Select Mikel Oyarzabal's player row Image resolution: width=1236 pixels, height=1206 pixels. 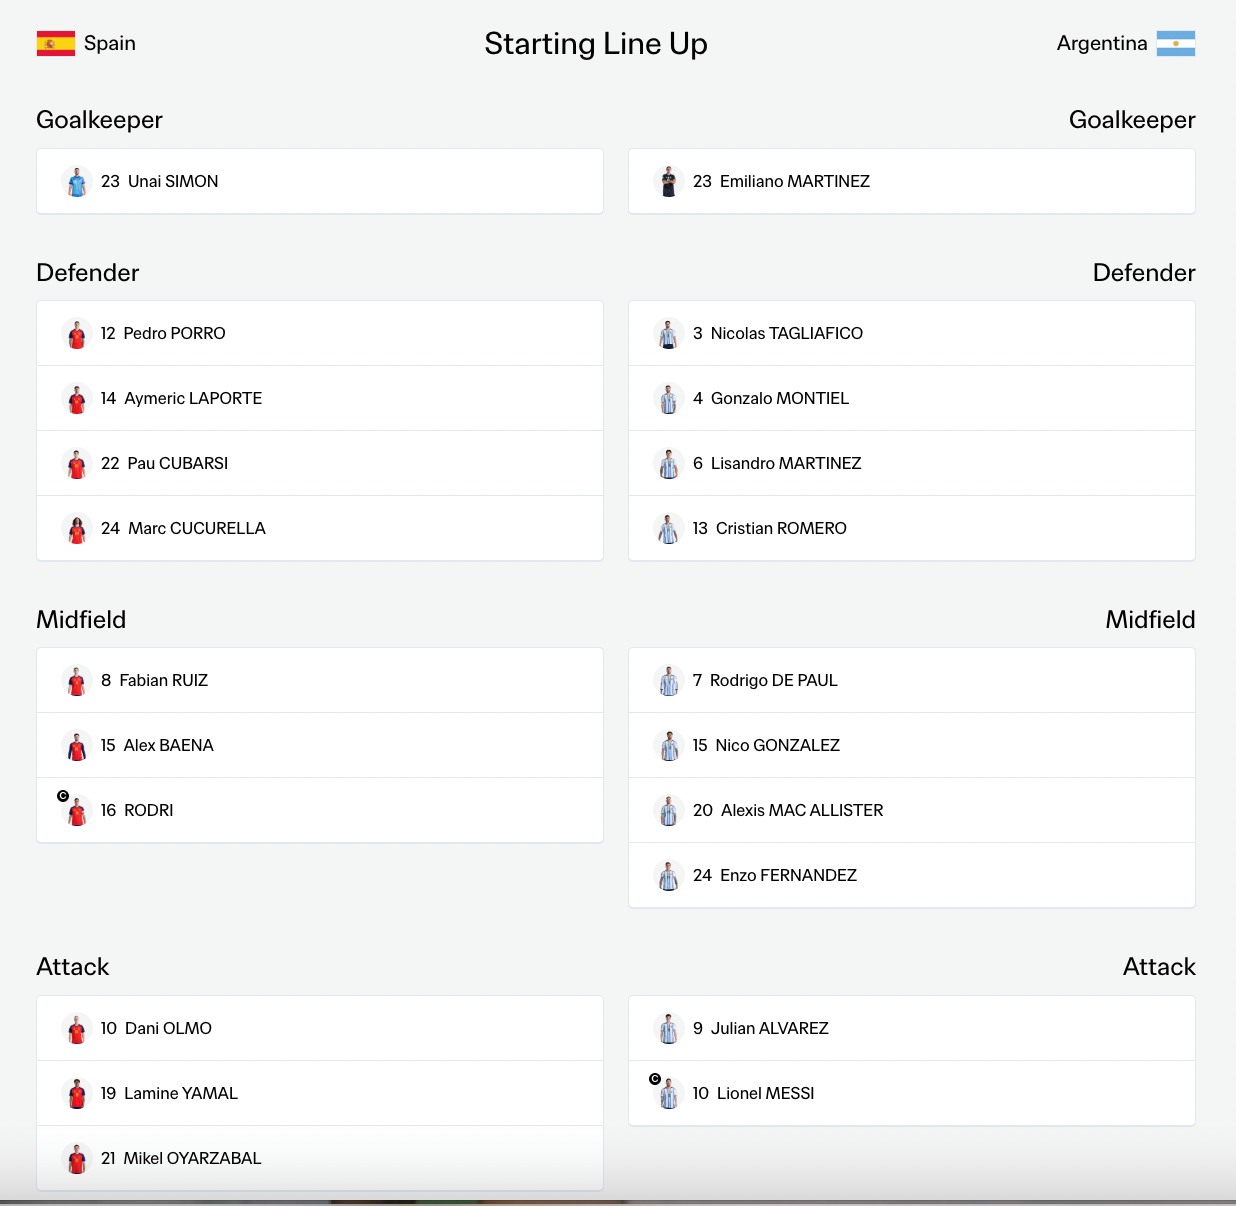[320, 1158]
